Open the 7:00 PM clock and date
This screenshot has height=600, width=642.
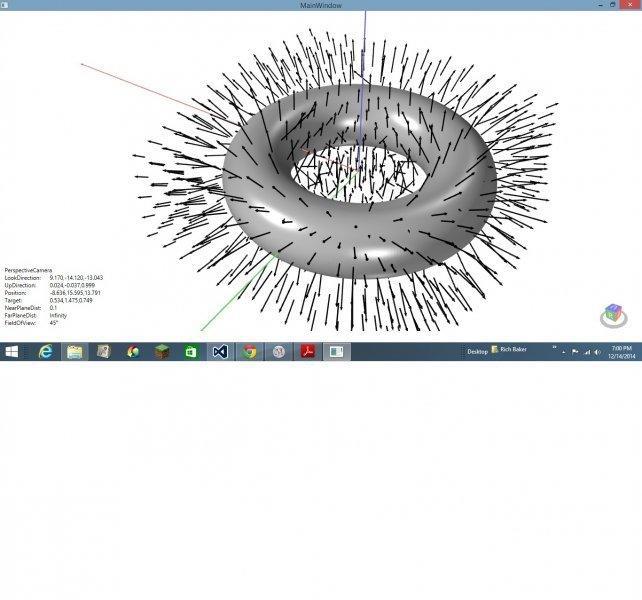pyautogui.click(x=622, y=352)
